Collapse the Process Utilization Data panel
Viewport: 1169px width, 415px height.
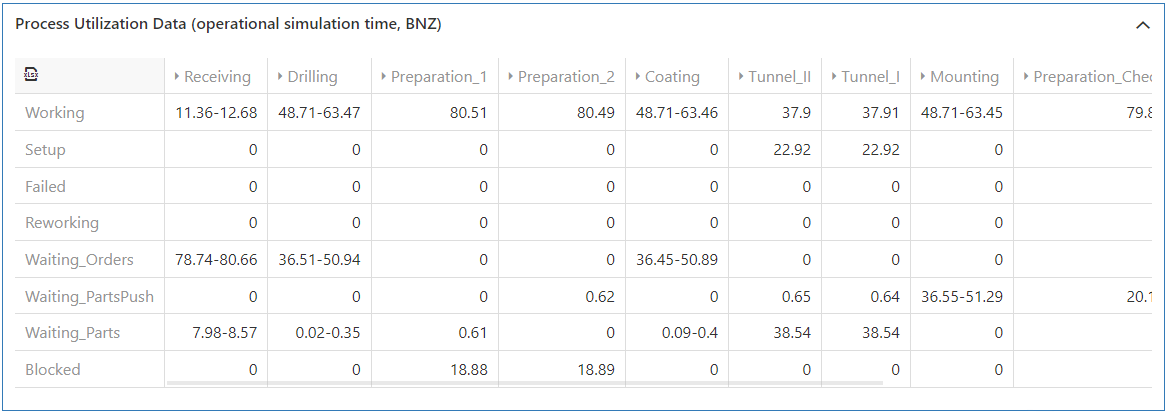tap(1142, 26)
